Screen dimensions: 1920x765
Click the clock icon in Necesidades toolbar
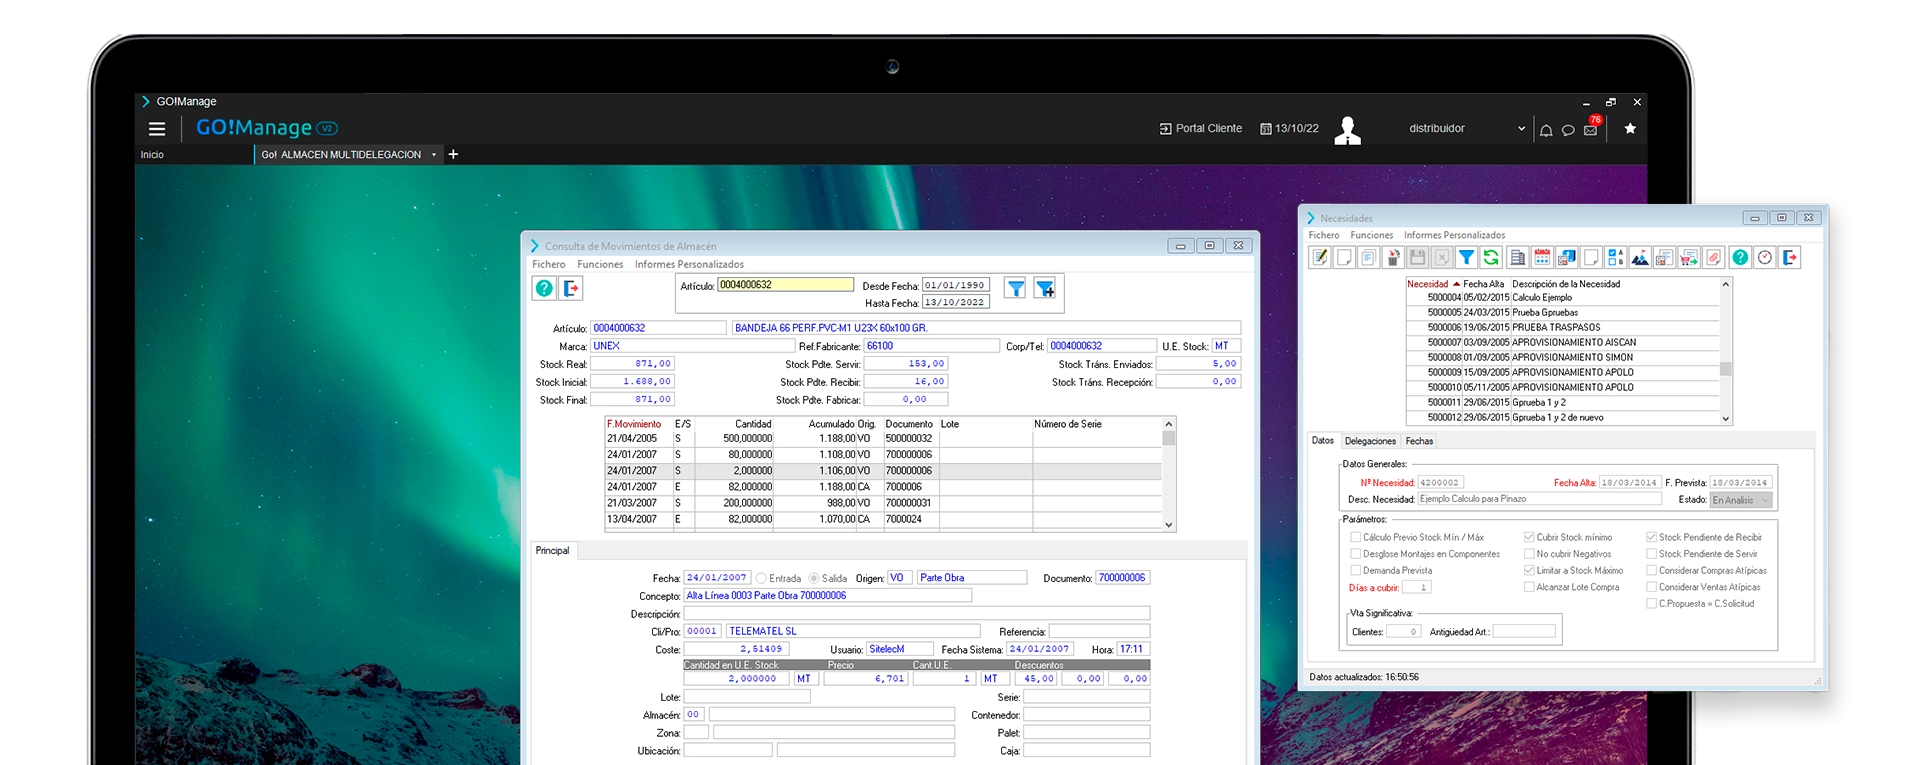[x=1765, y=258]
